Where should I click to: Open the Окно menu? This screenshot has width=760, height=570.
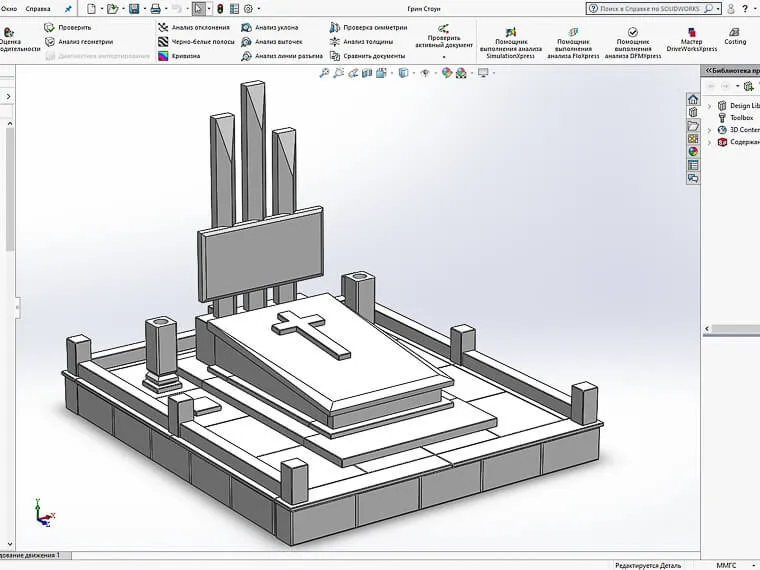pyautogui.click(x=10, y=8)
